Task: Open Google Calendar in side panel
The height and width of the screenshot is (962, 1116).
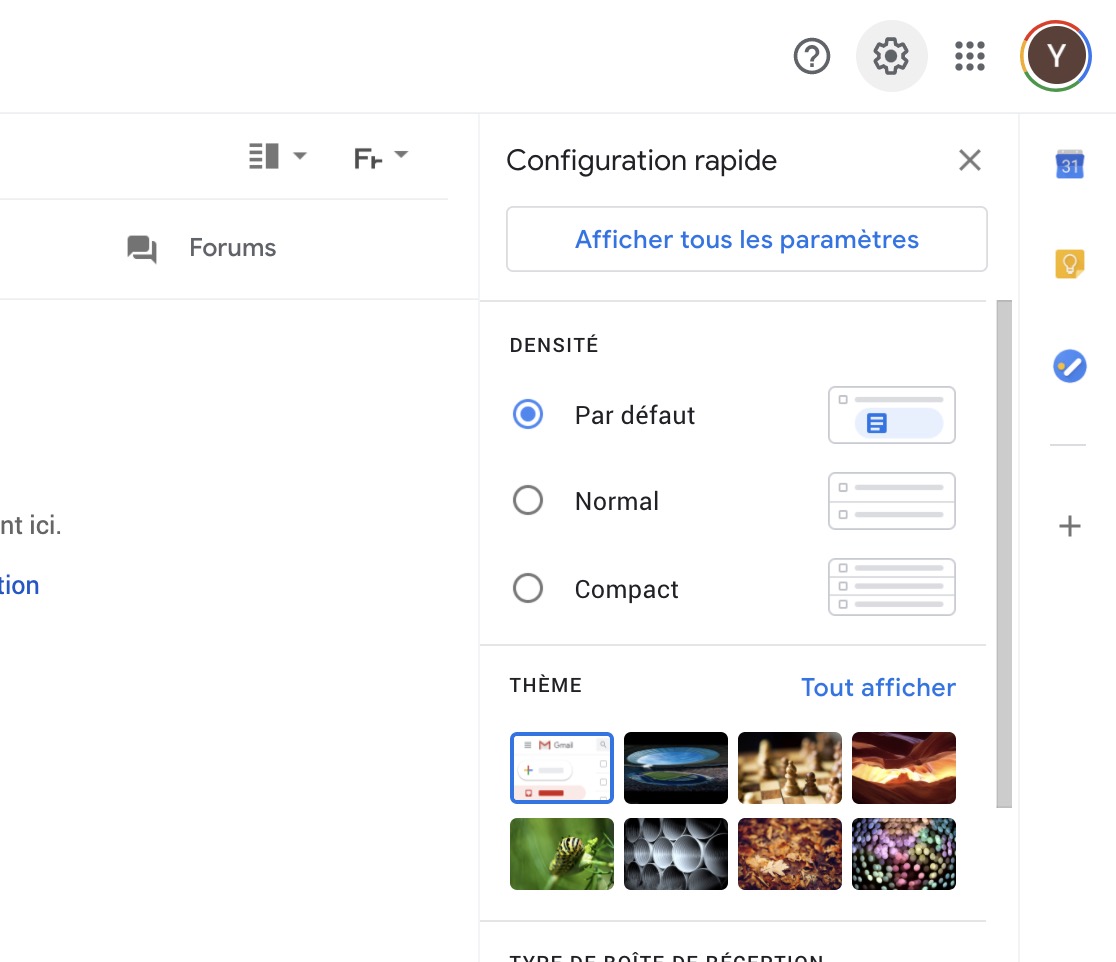Action: coord(1069,164)
